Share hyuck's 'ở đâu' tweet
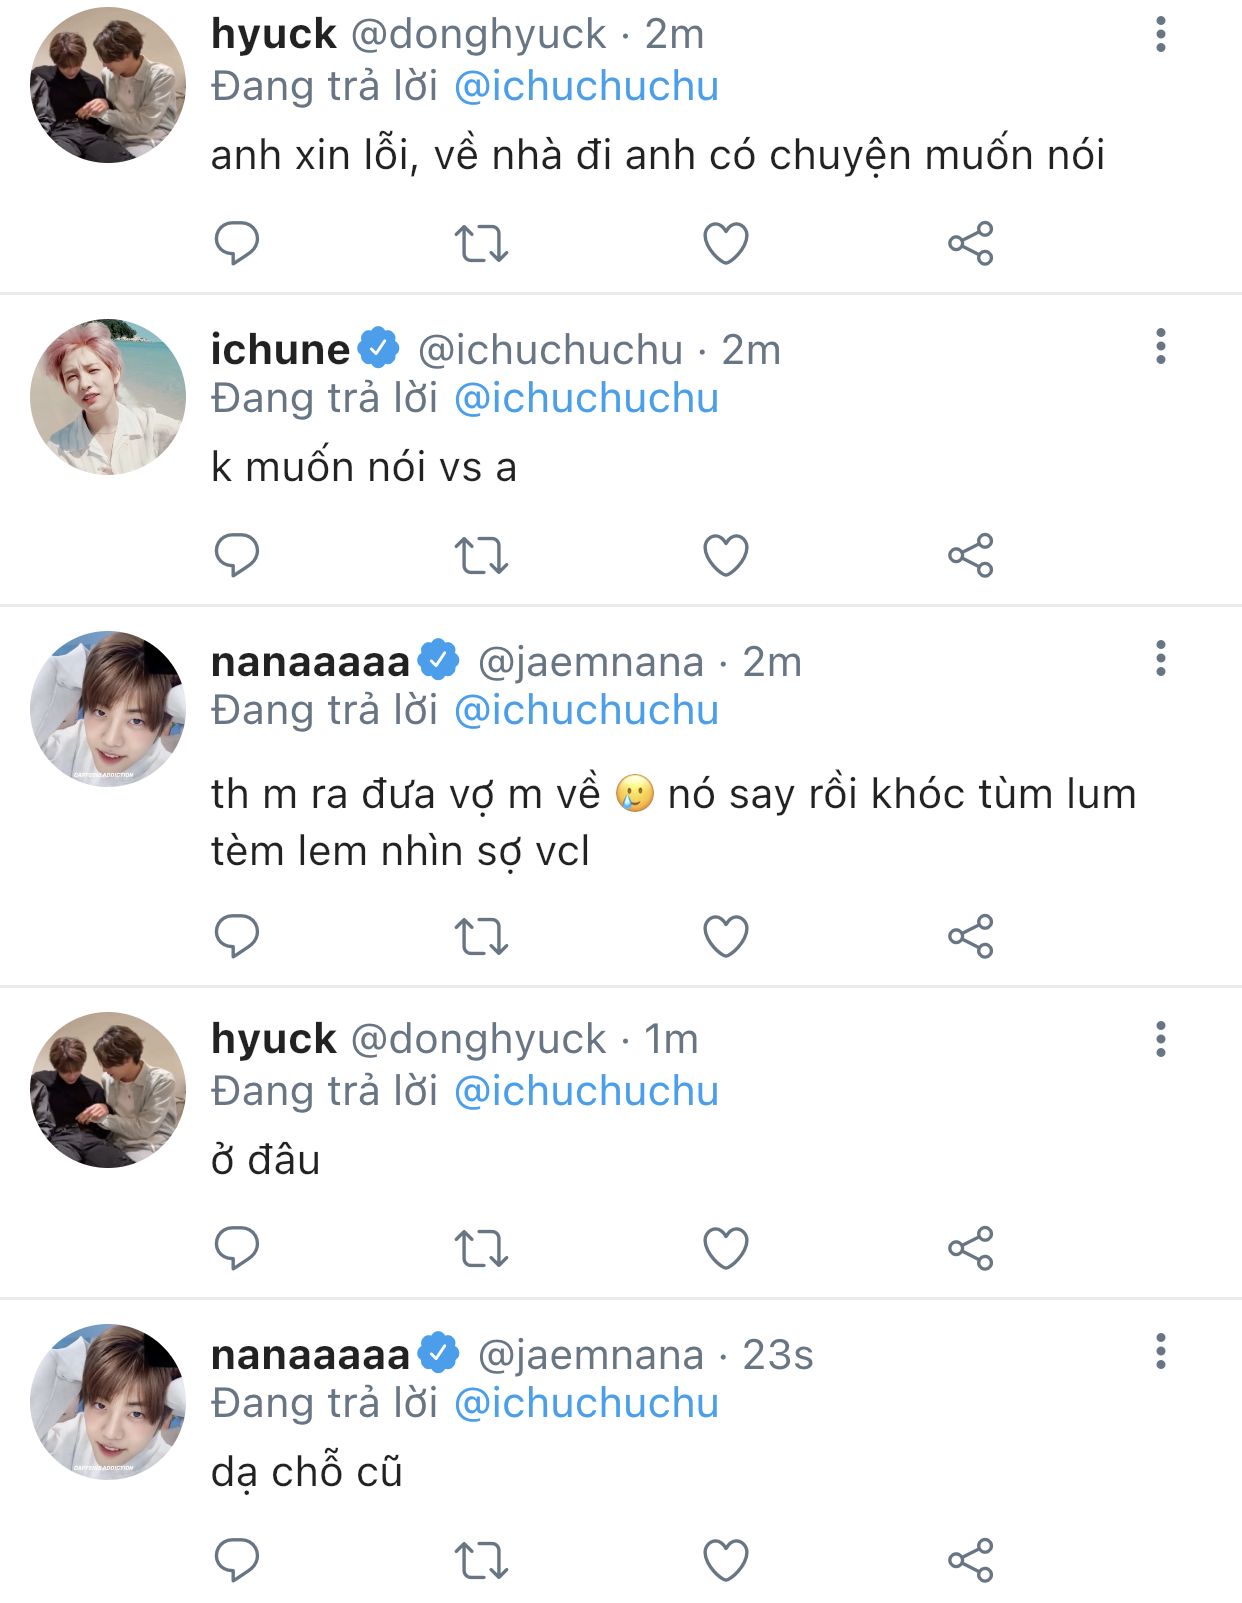 pyautogui.click(x=970, y=1249)
